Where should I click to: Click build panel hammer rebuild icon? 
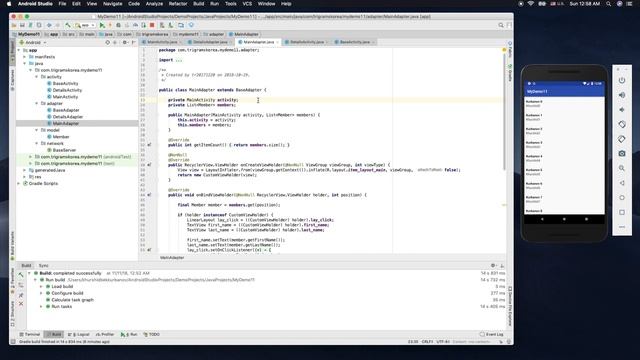[x=21, y=275]
